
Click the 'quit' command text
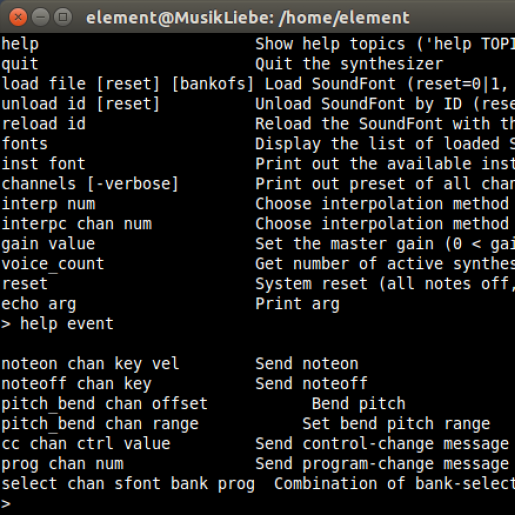coord(20,64)
